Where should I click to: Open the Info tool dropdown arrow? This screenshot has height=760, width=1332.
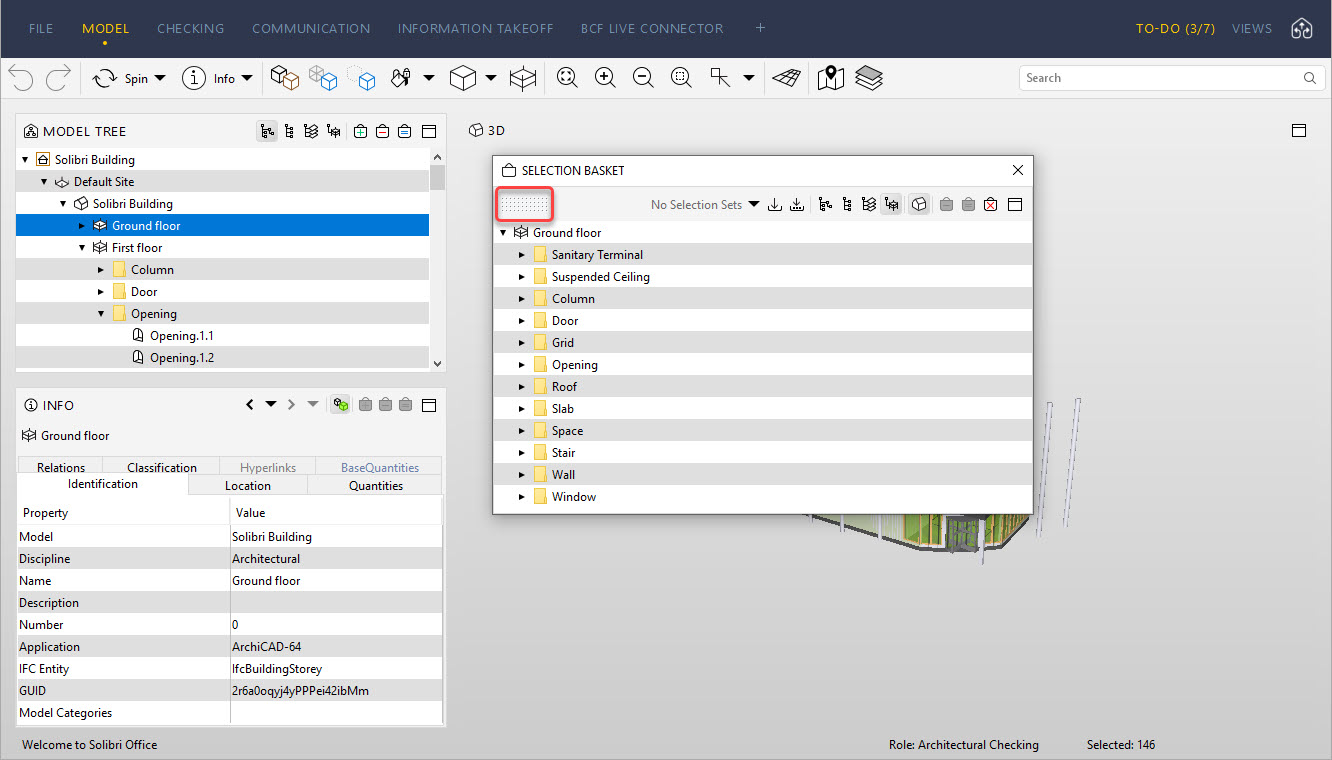coord(247,78)
